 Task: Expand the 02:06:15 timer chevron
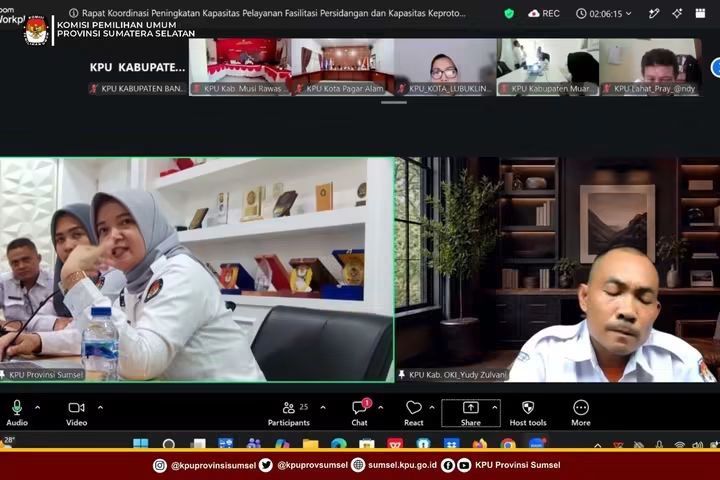629,14
